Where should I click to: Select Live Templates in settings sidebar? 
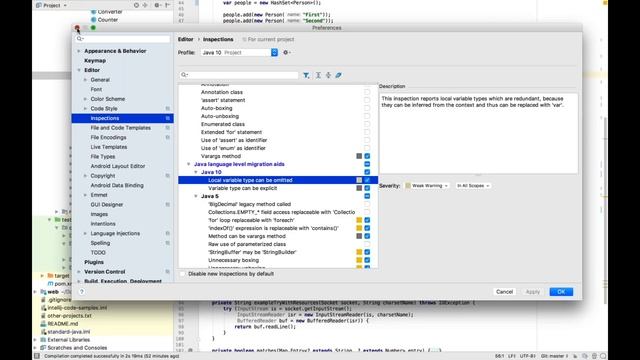tap(109, 147)
